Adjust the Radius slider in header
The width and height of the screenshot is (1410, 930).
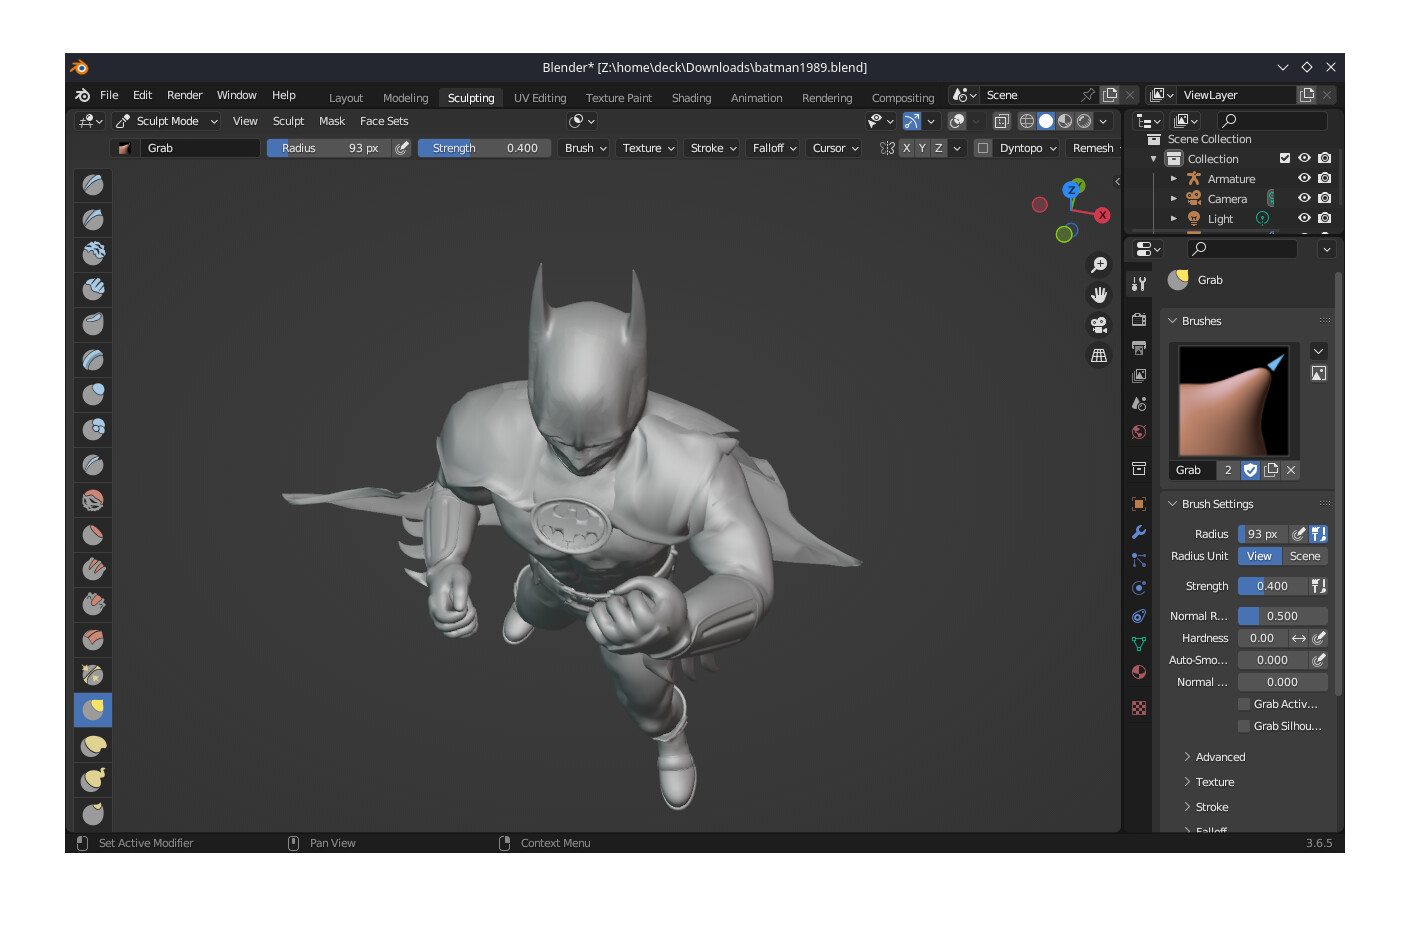[x=329, y=148]
